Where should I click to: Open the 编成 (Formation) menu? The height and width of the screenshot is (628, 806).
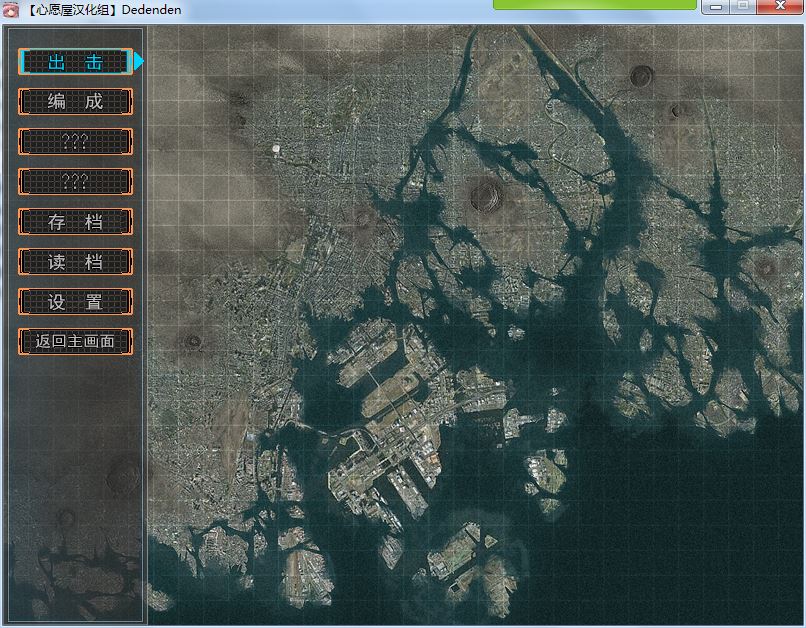tap(75, 102)
